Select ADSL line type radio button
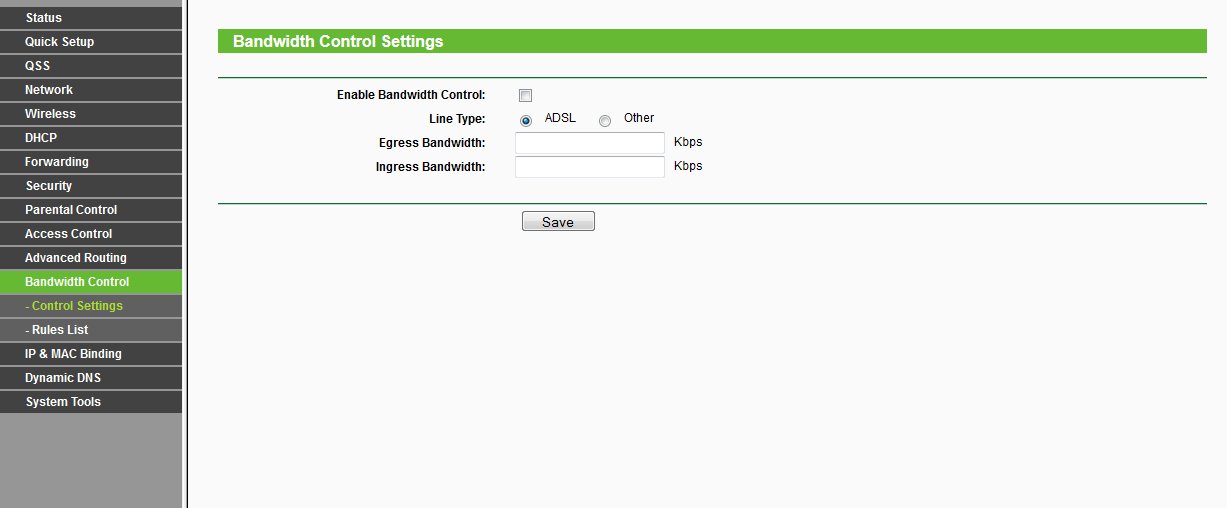Screen dimensions: 1227x508 (526, 121)
